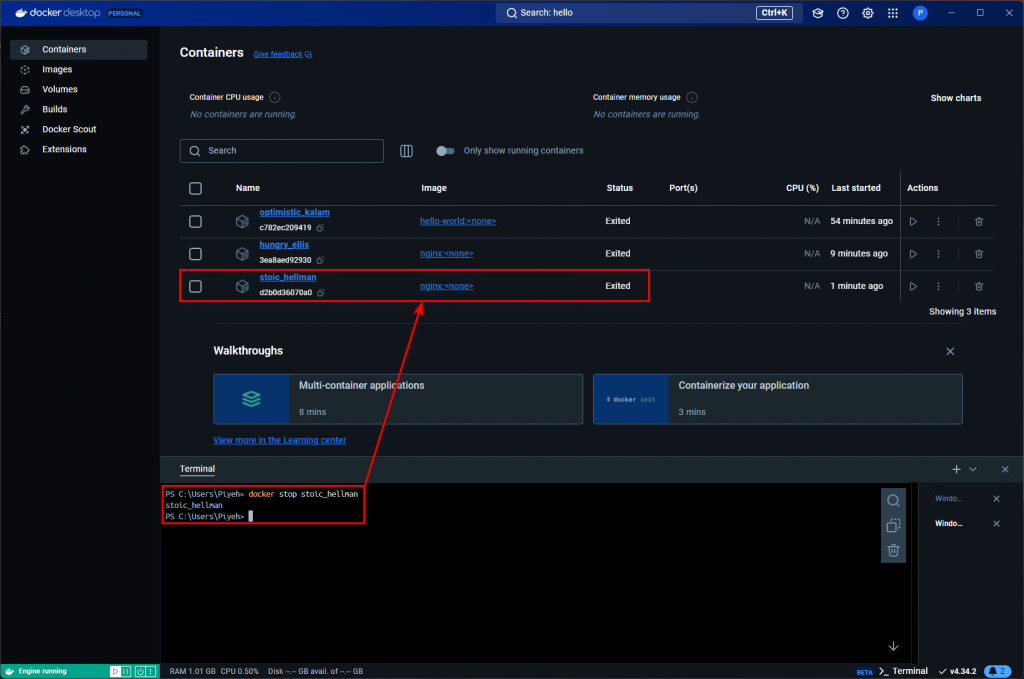Check the stoic_hellman row checkbox

click(x=195, y=286)
